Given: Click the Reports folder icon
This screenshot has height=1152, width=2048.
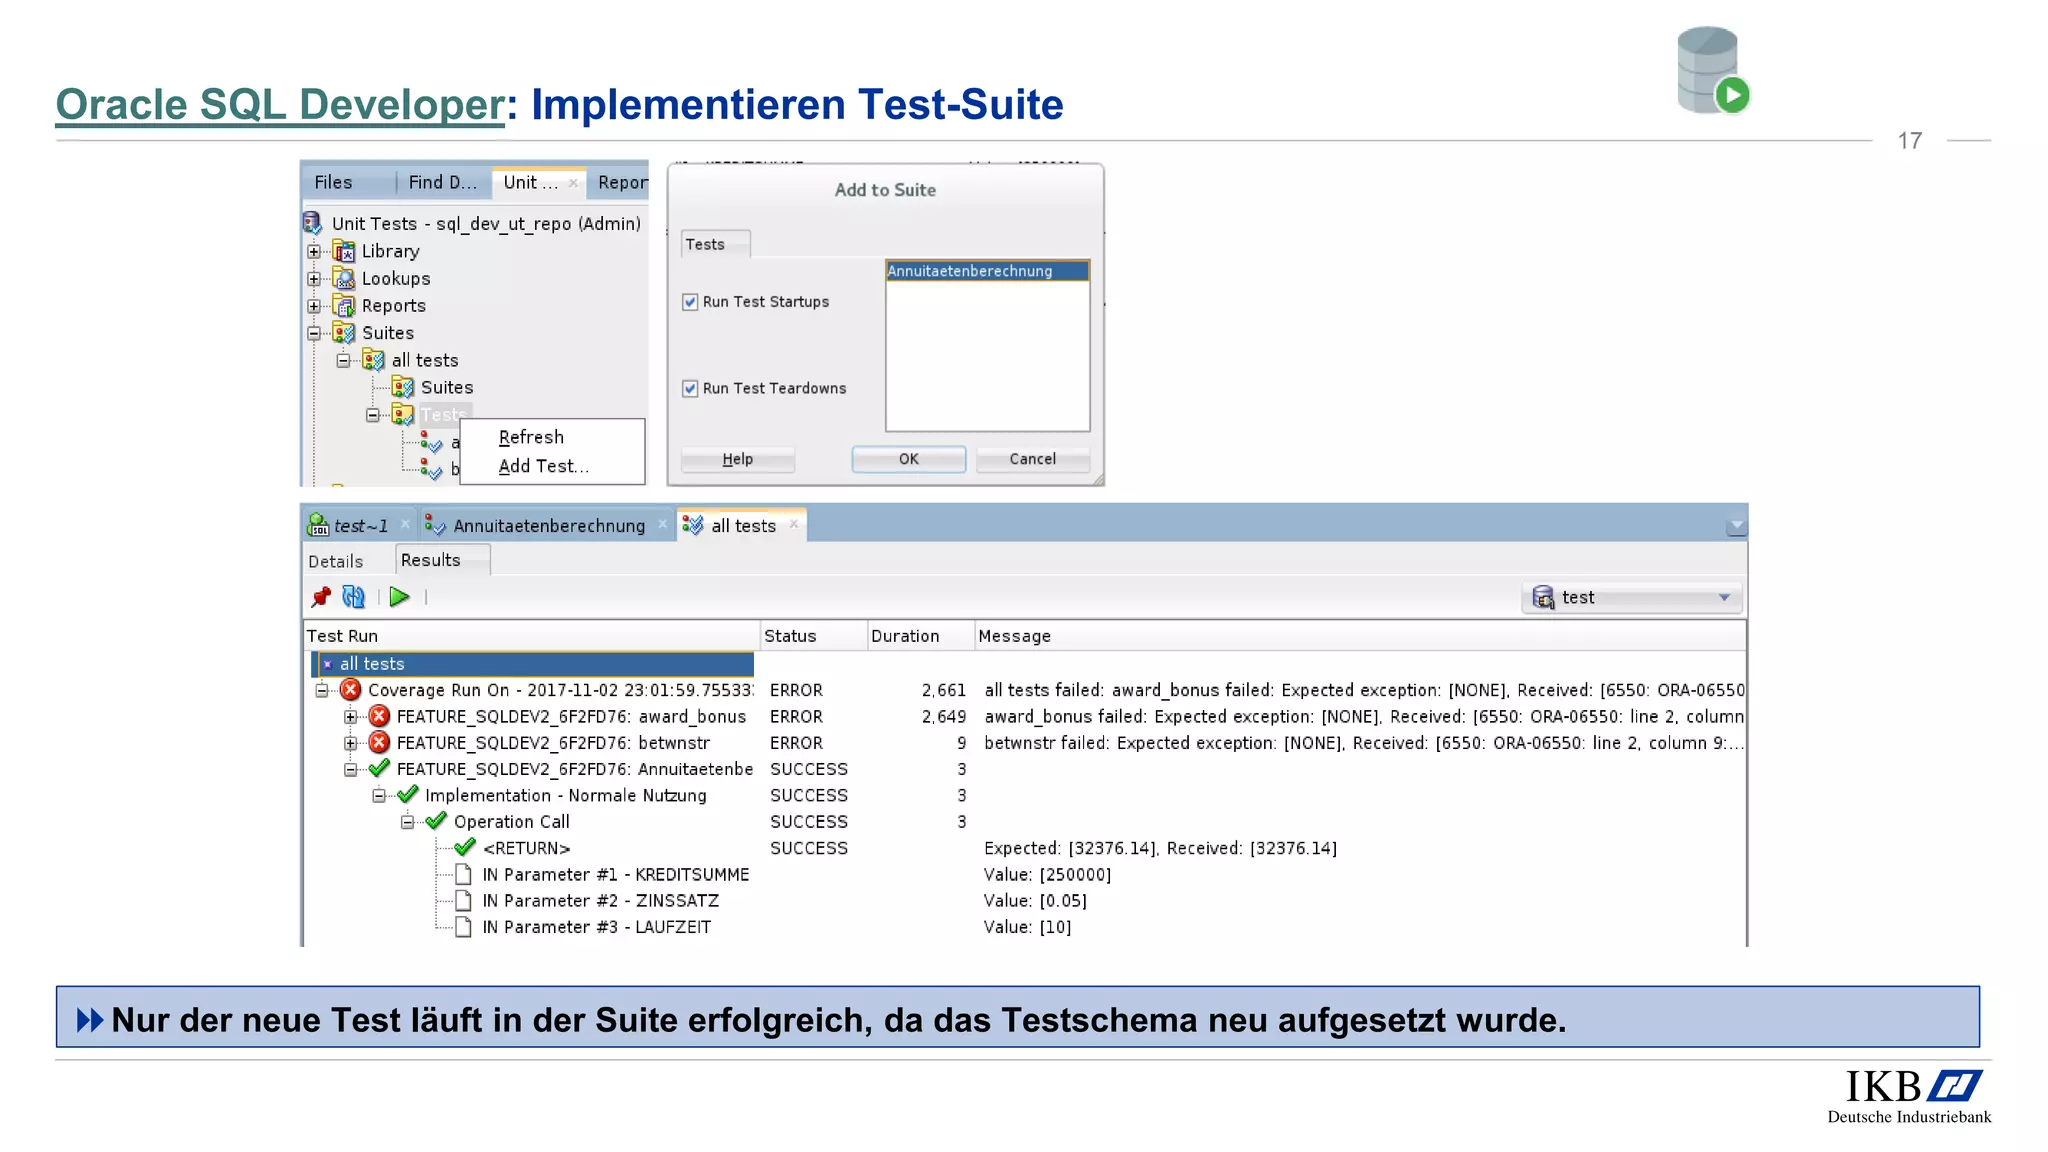Looking at the screenshot, I should [x=344, y=305].
